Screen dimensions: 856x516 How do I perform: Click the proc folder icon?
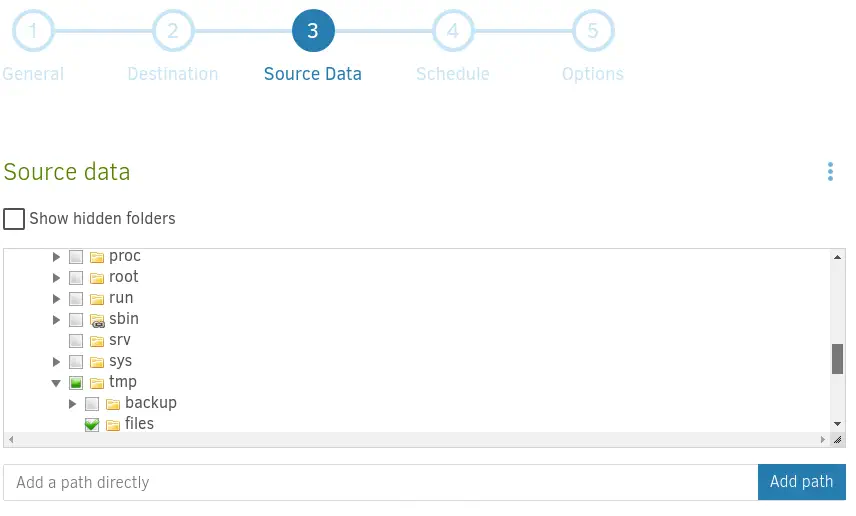pos(97,257)
